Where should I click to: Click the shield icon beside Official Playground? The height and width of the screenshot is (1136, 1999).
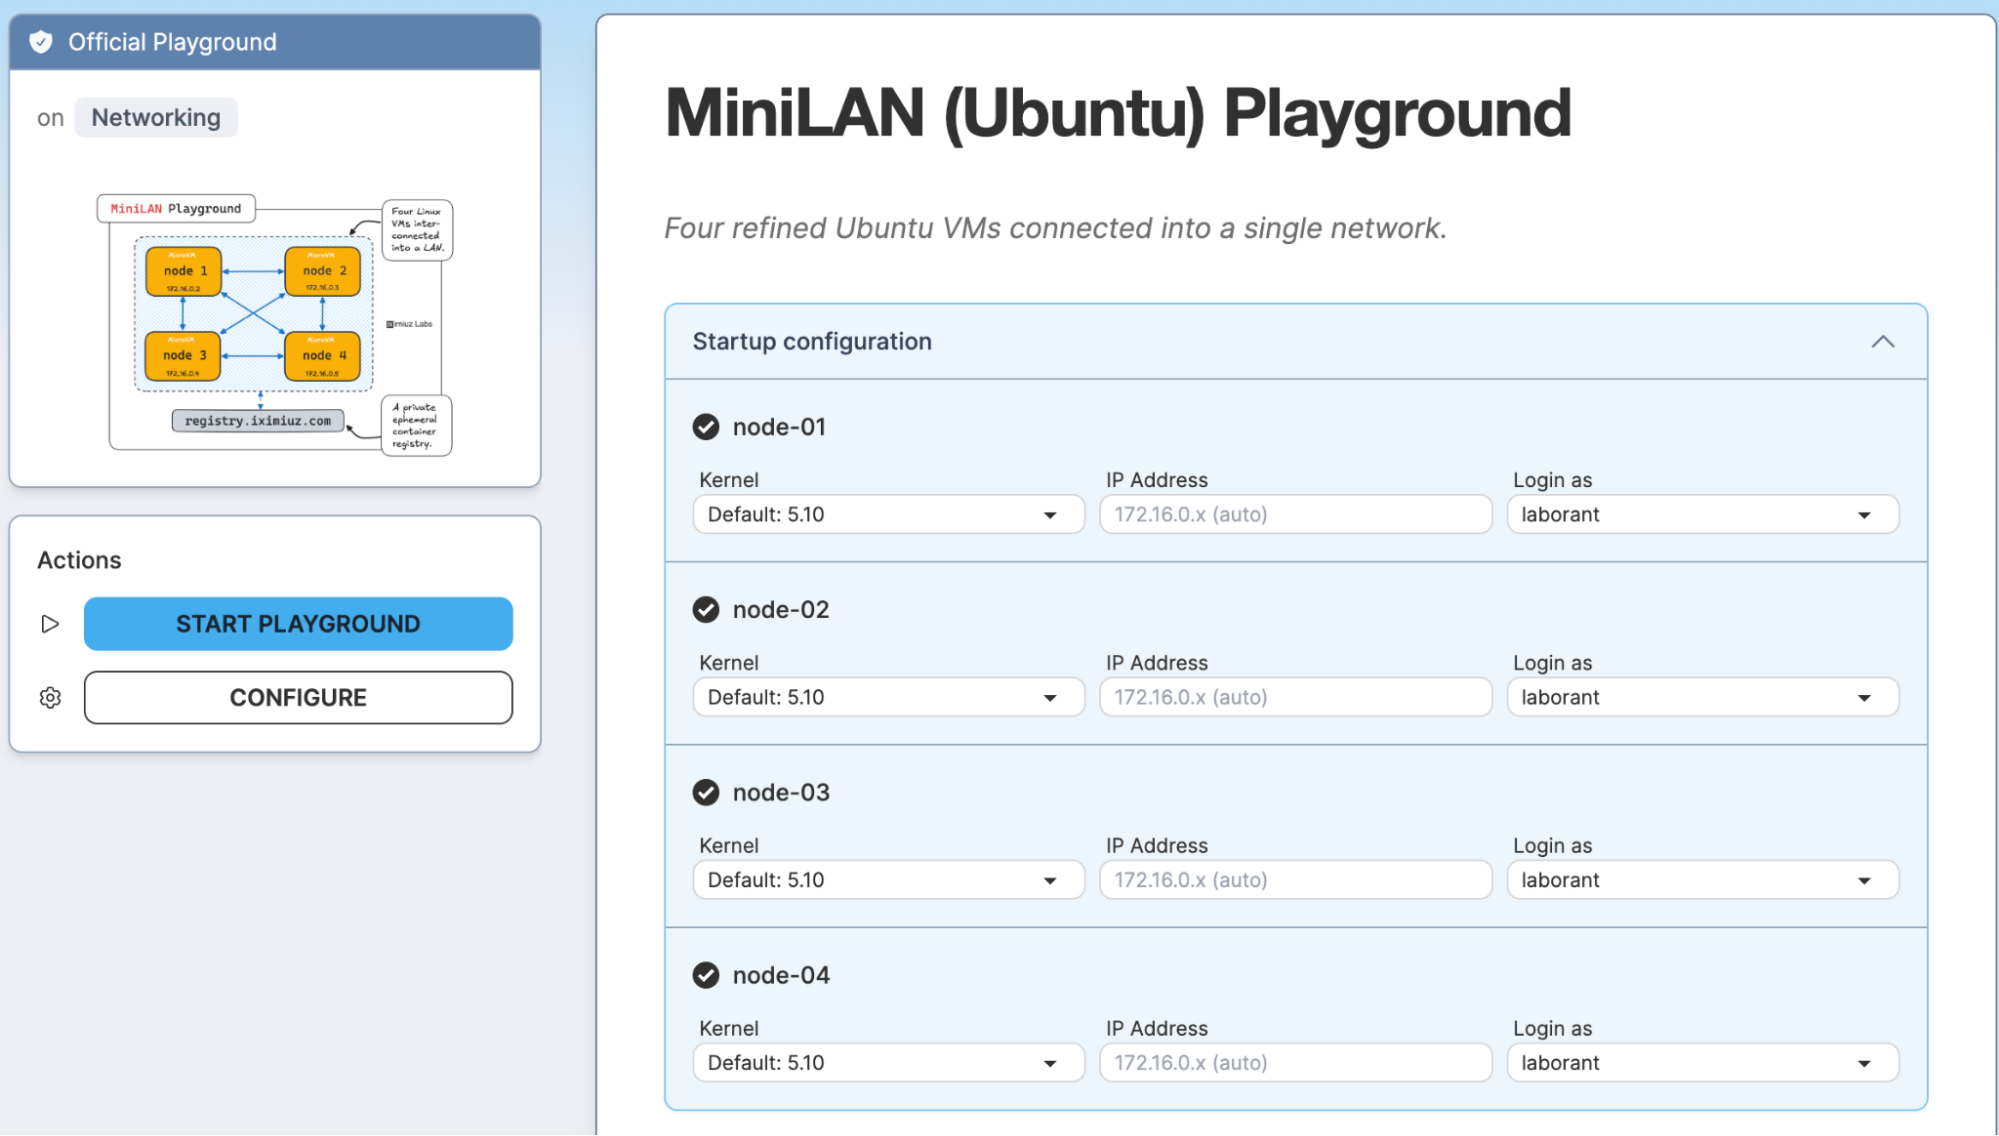click(41, 42)
